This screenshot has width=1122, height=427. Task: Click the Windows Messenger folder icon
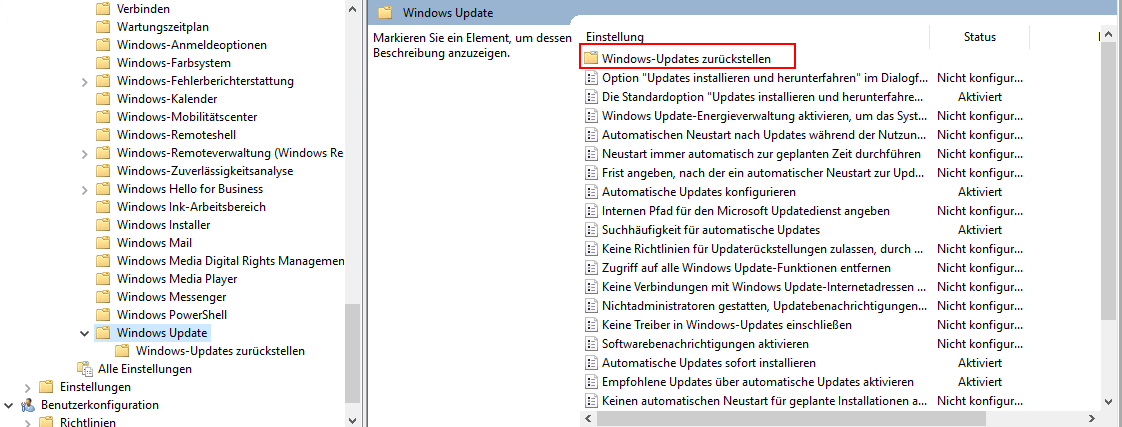(x=103, y=297)
